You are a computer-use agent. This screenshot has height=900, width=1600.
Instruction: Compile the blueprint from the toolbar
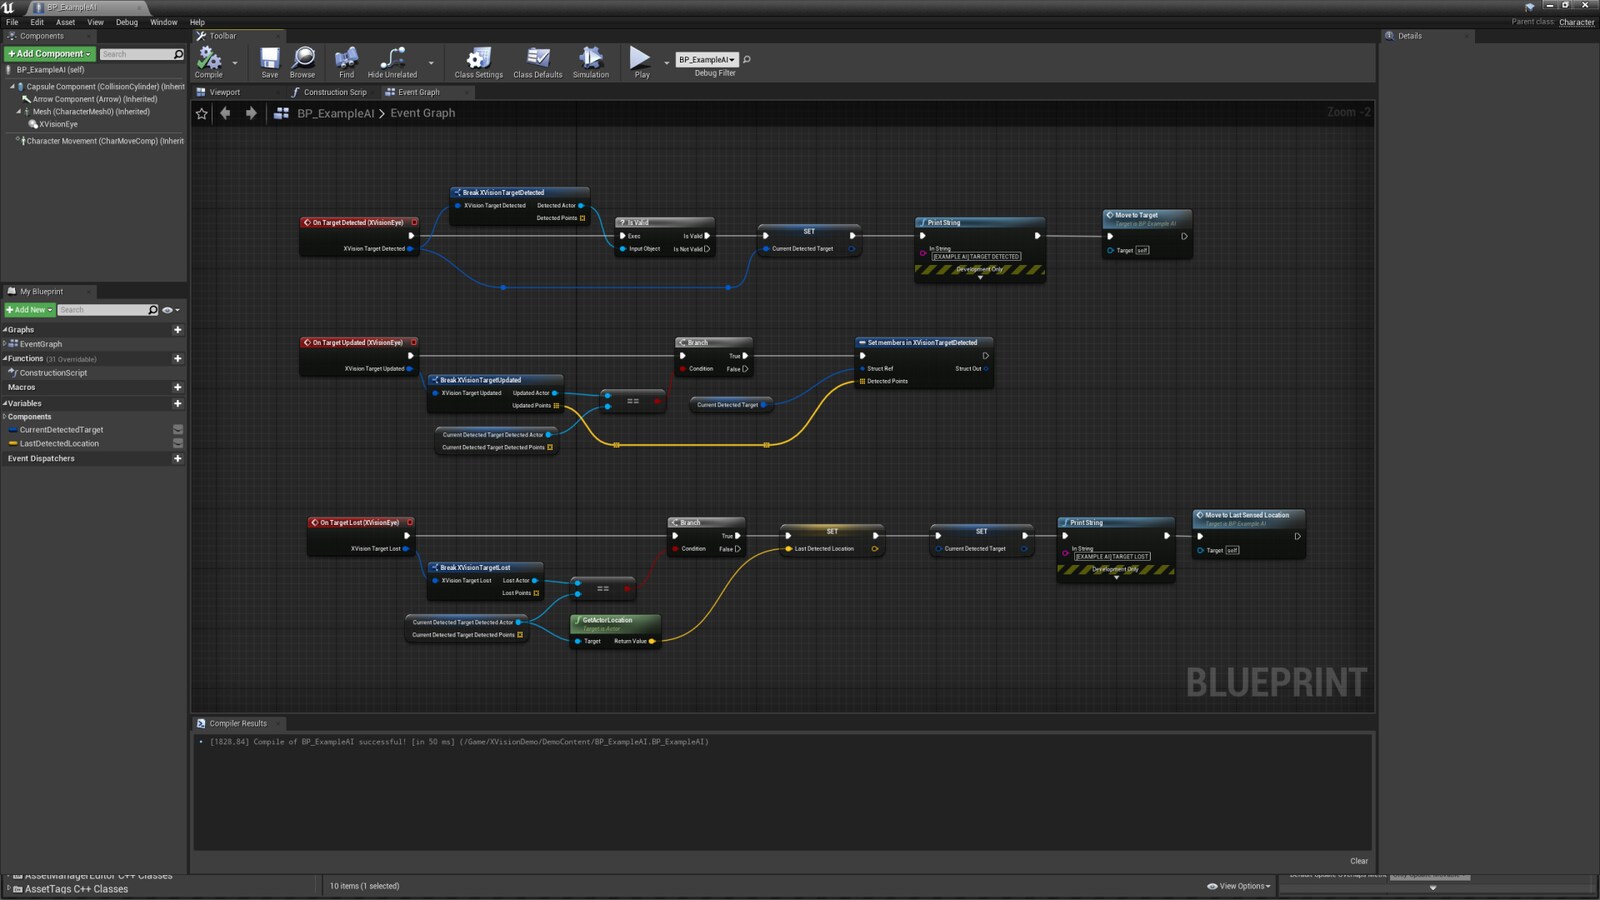(208, 60)
